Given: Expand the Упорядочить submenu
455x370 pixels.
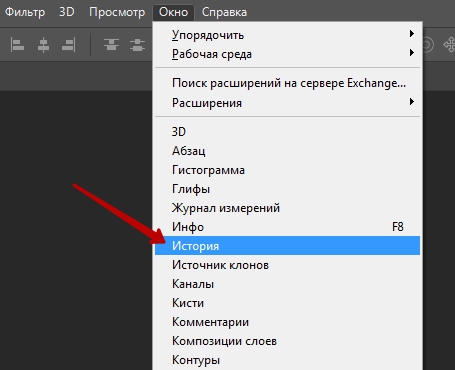Looking at the screenshot, I should coord(287,35).
